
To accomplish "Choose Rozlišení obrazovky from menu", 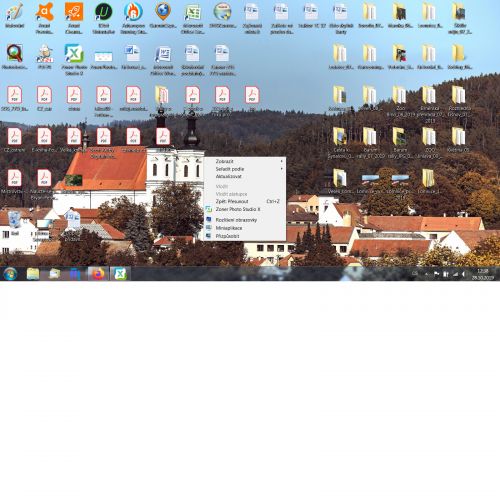I will [x=245, y=220].
